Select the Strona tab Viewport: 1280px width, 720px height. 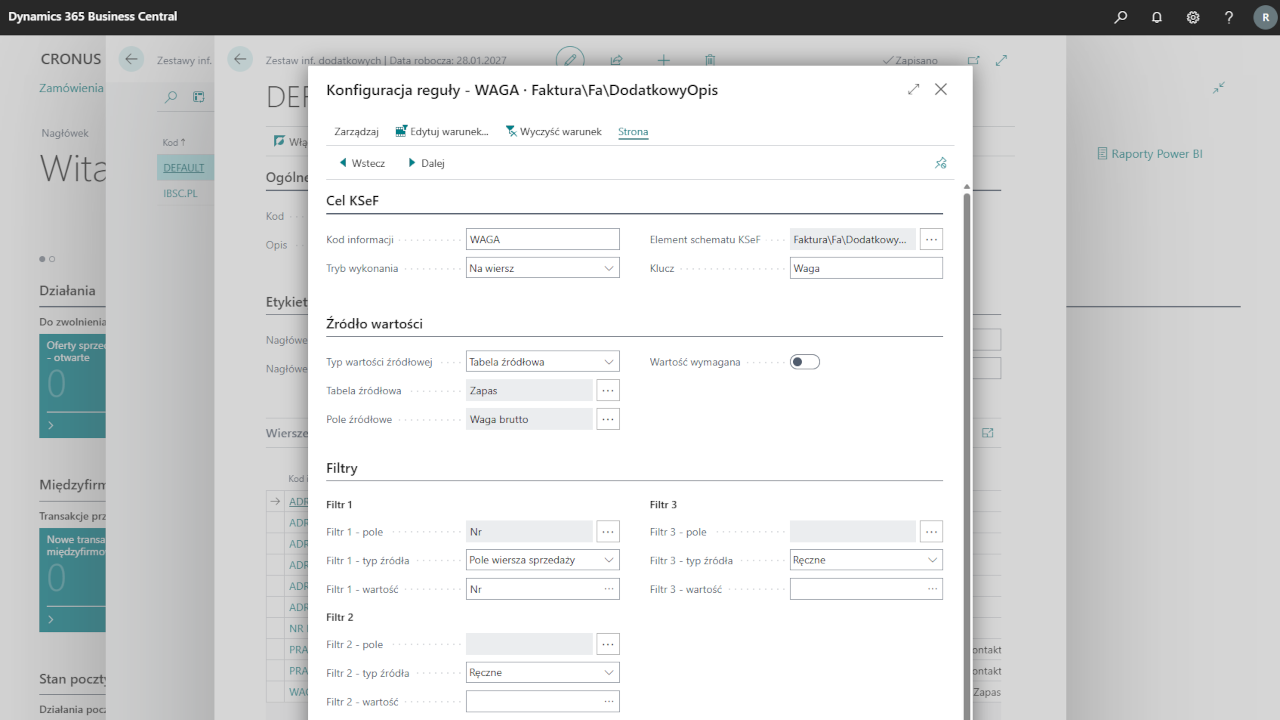(633, 131)
